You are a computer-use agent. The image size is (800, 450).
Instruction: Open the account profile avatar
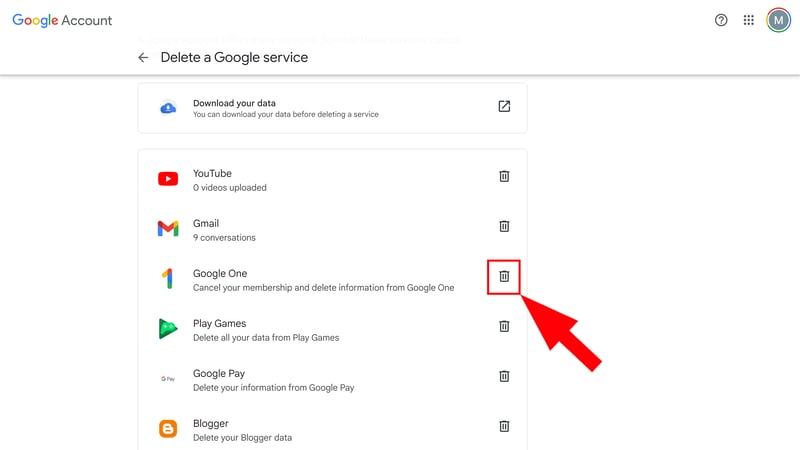point(778,20)
